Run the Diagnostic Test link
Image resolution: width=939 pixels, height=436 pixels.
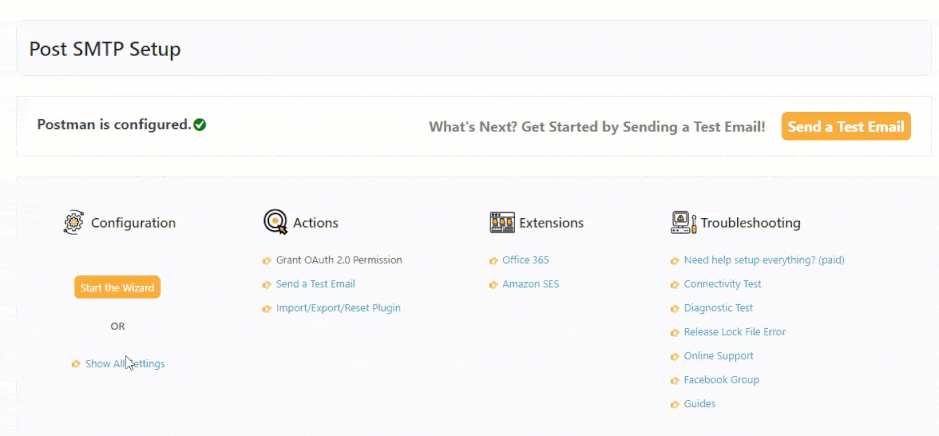[718, 308]
